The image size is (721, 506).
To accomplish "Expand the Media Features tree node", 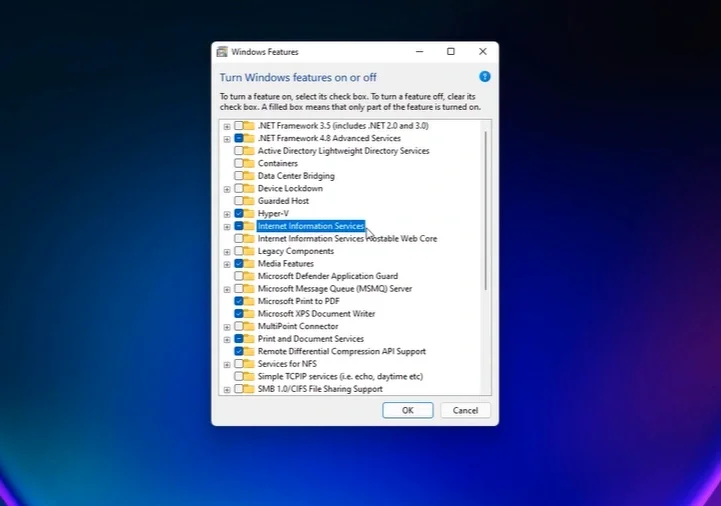I will pos(227,264).
